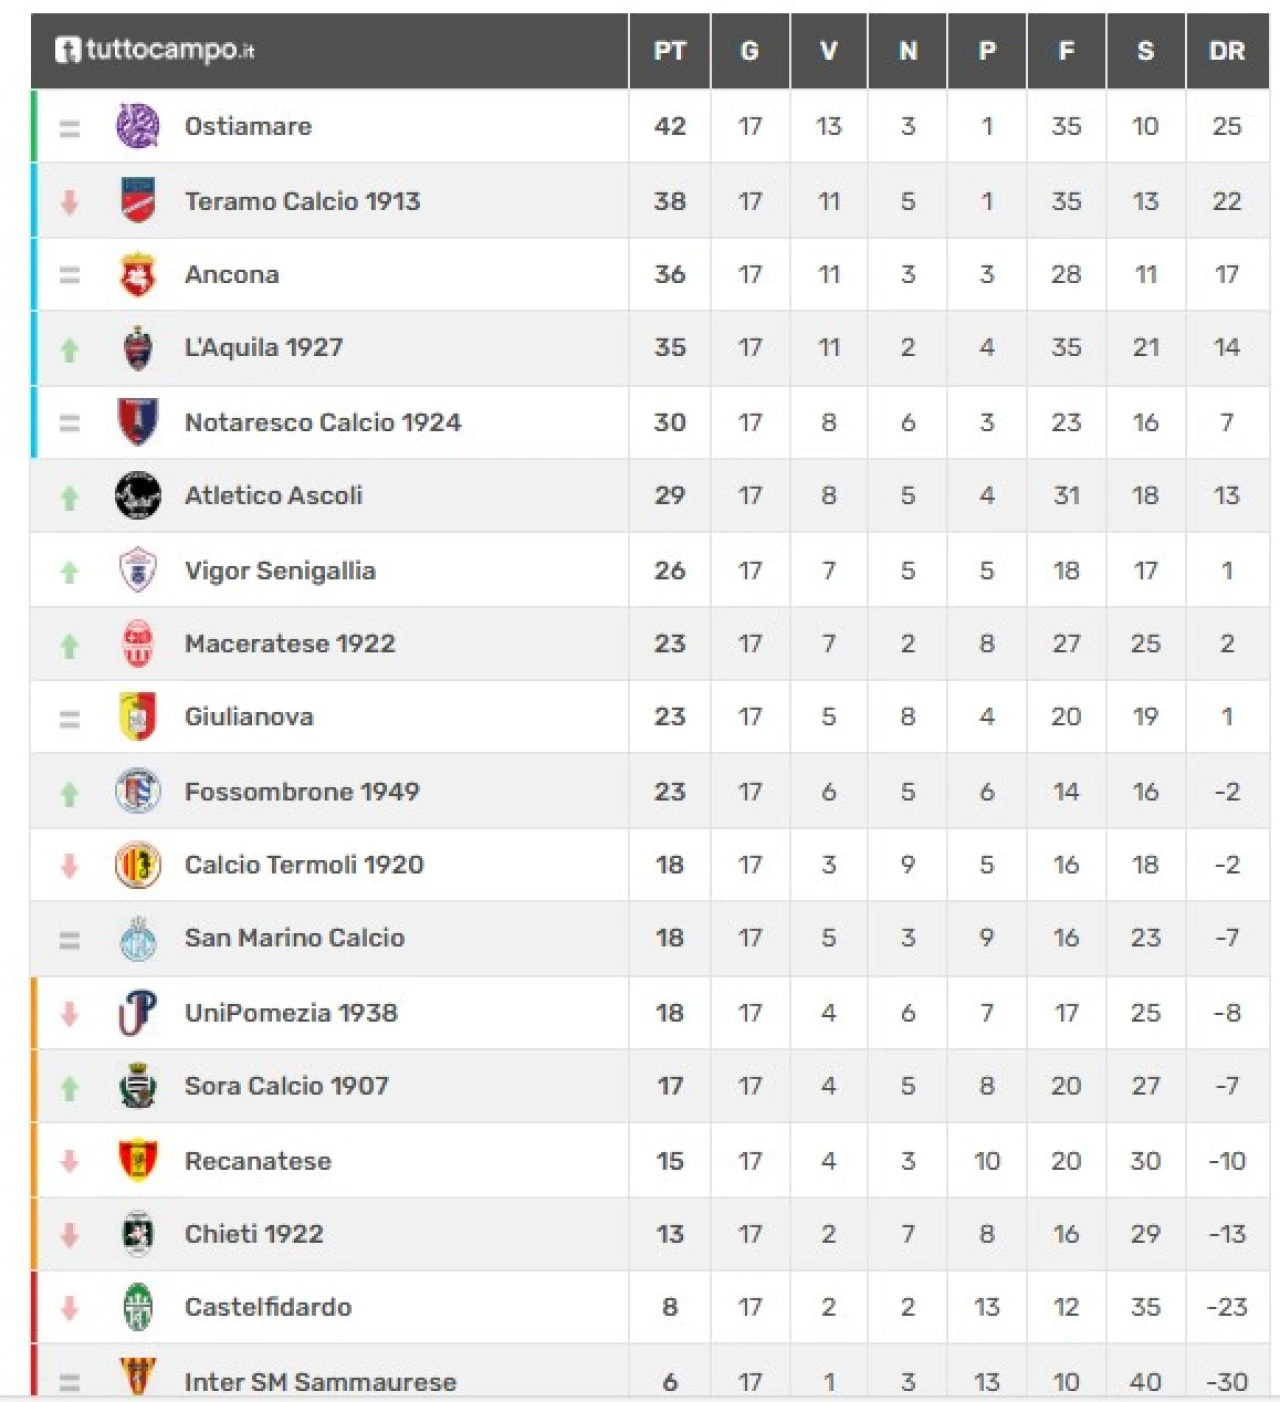Open the Notaresco Calcio 1924 team page

323,423
